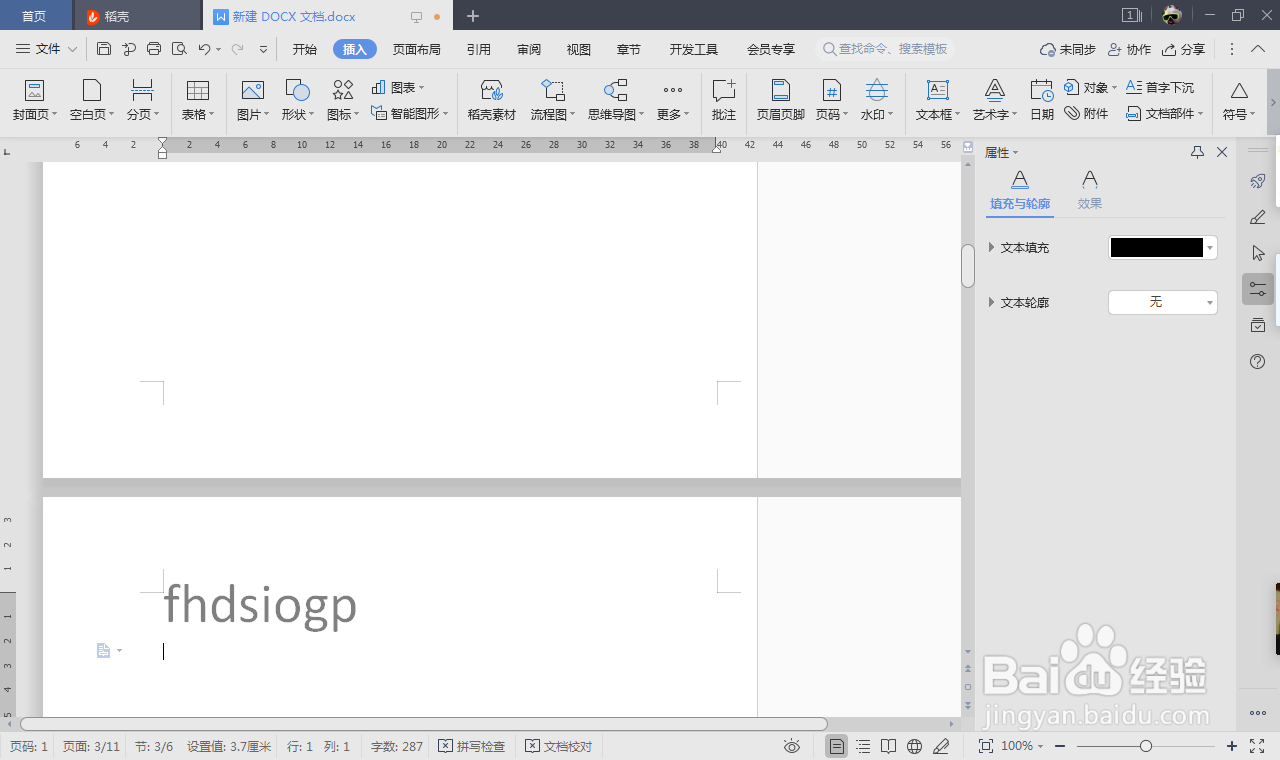This screenshot has height=760, width=1280.
Task: Click the zoom in plus button
Action: pyautogui.click(x=1232, y=746)
